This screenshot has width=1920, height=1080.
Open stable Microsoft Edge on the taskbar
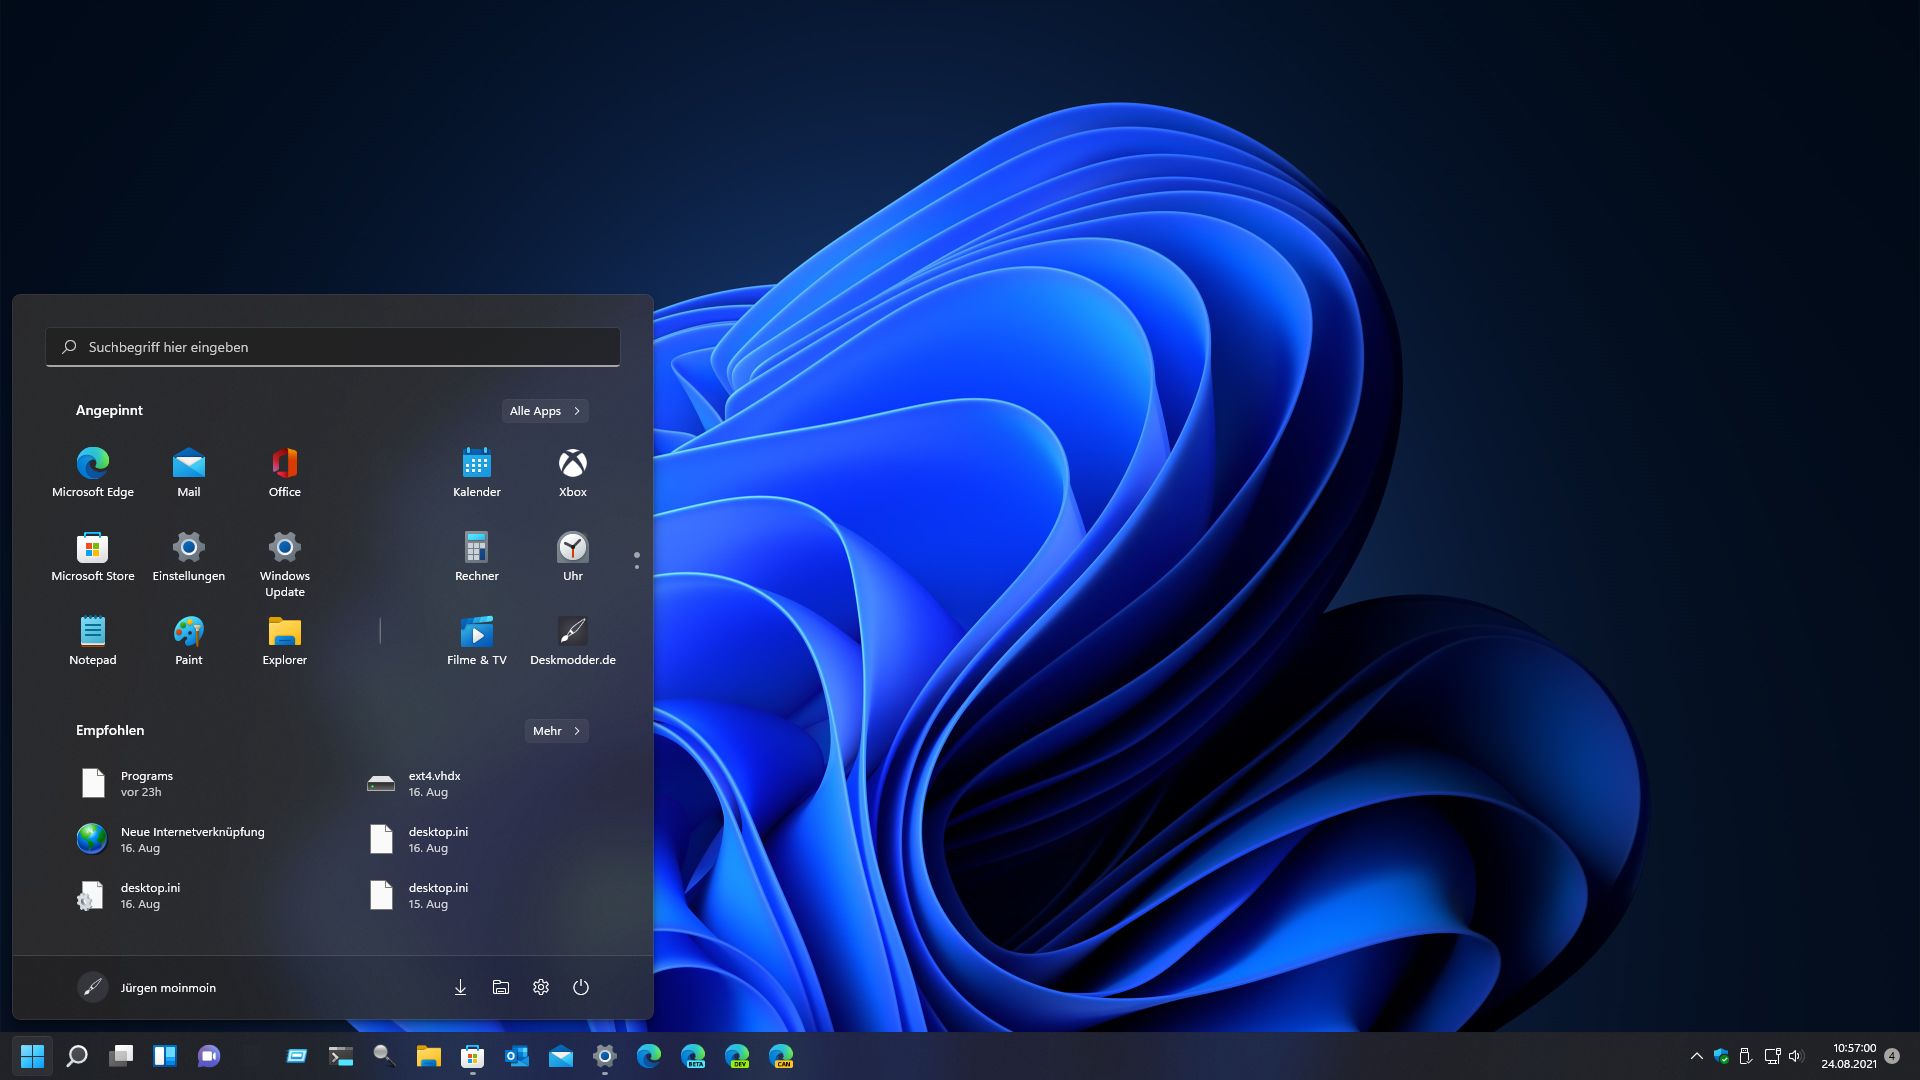[649, 1056]
